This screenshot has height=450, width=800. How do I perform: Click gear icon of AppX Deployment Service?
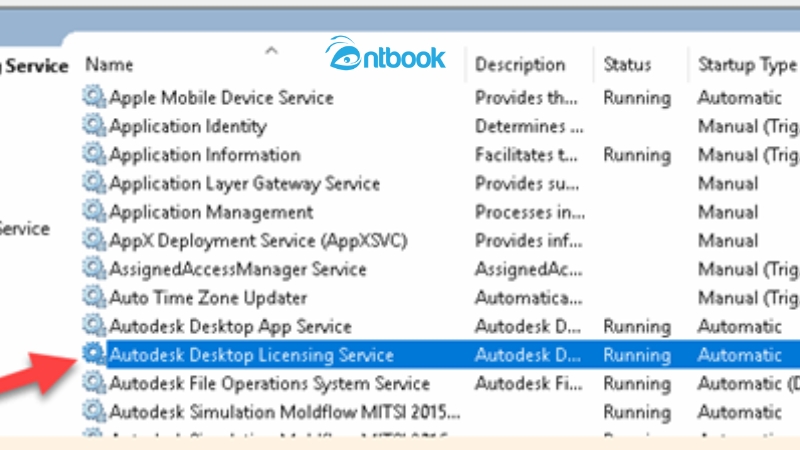(94, 239)
